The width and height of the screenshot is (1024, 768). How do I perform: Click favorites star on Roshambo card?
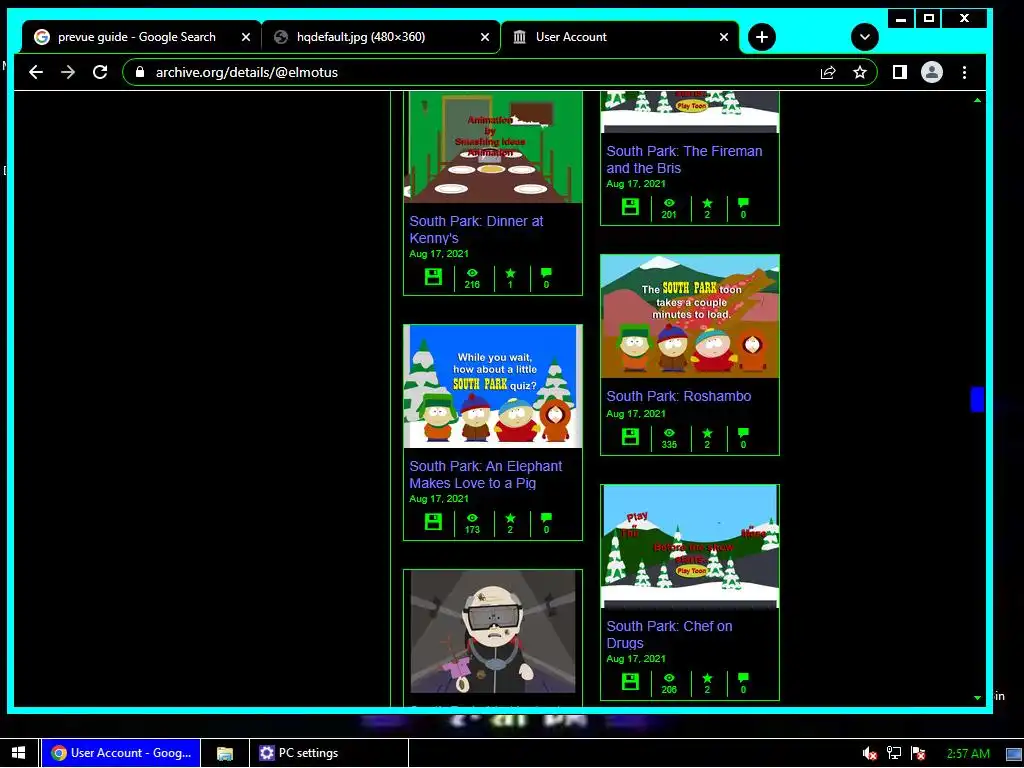click(707, 433)
